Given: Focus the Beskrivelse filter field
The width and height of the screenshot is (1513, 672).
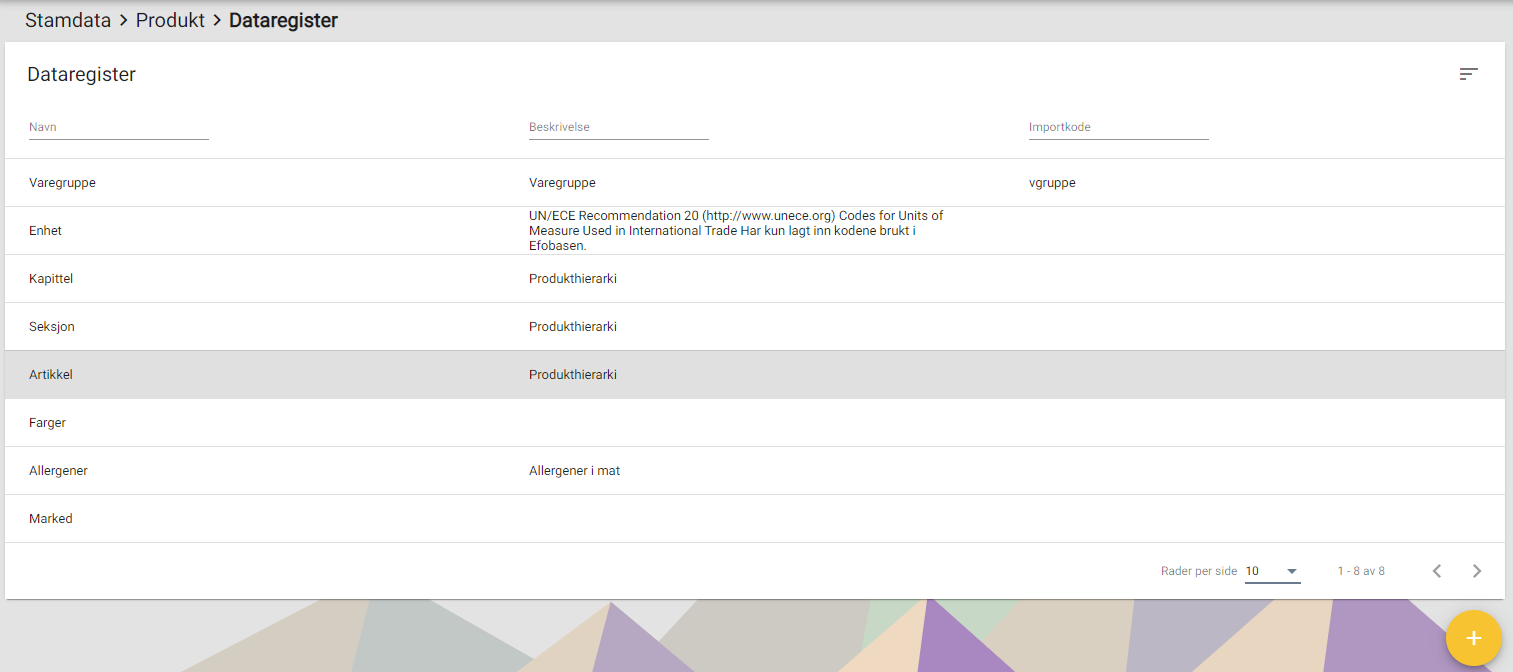Looking at the screenshot, I should [x=618, y=128].
